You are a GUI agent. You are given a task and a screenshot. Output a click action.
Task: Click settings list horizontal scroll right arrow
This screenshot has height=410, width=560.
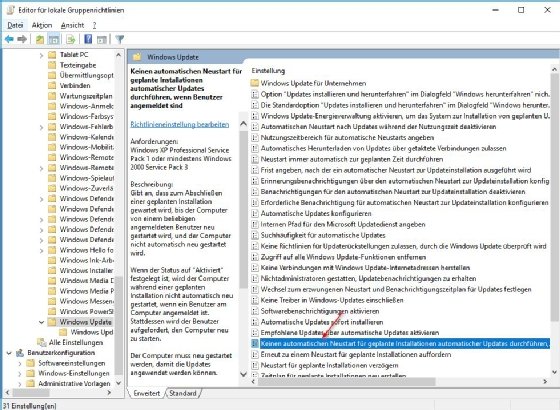point(545,381)
